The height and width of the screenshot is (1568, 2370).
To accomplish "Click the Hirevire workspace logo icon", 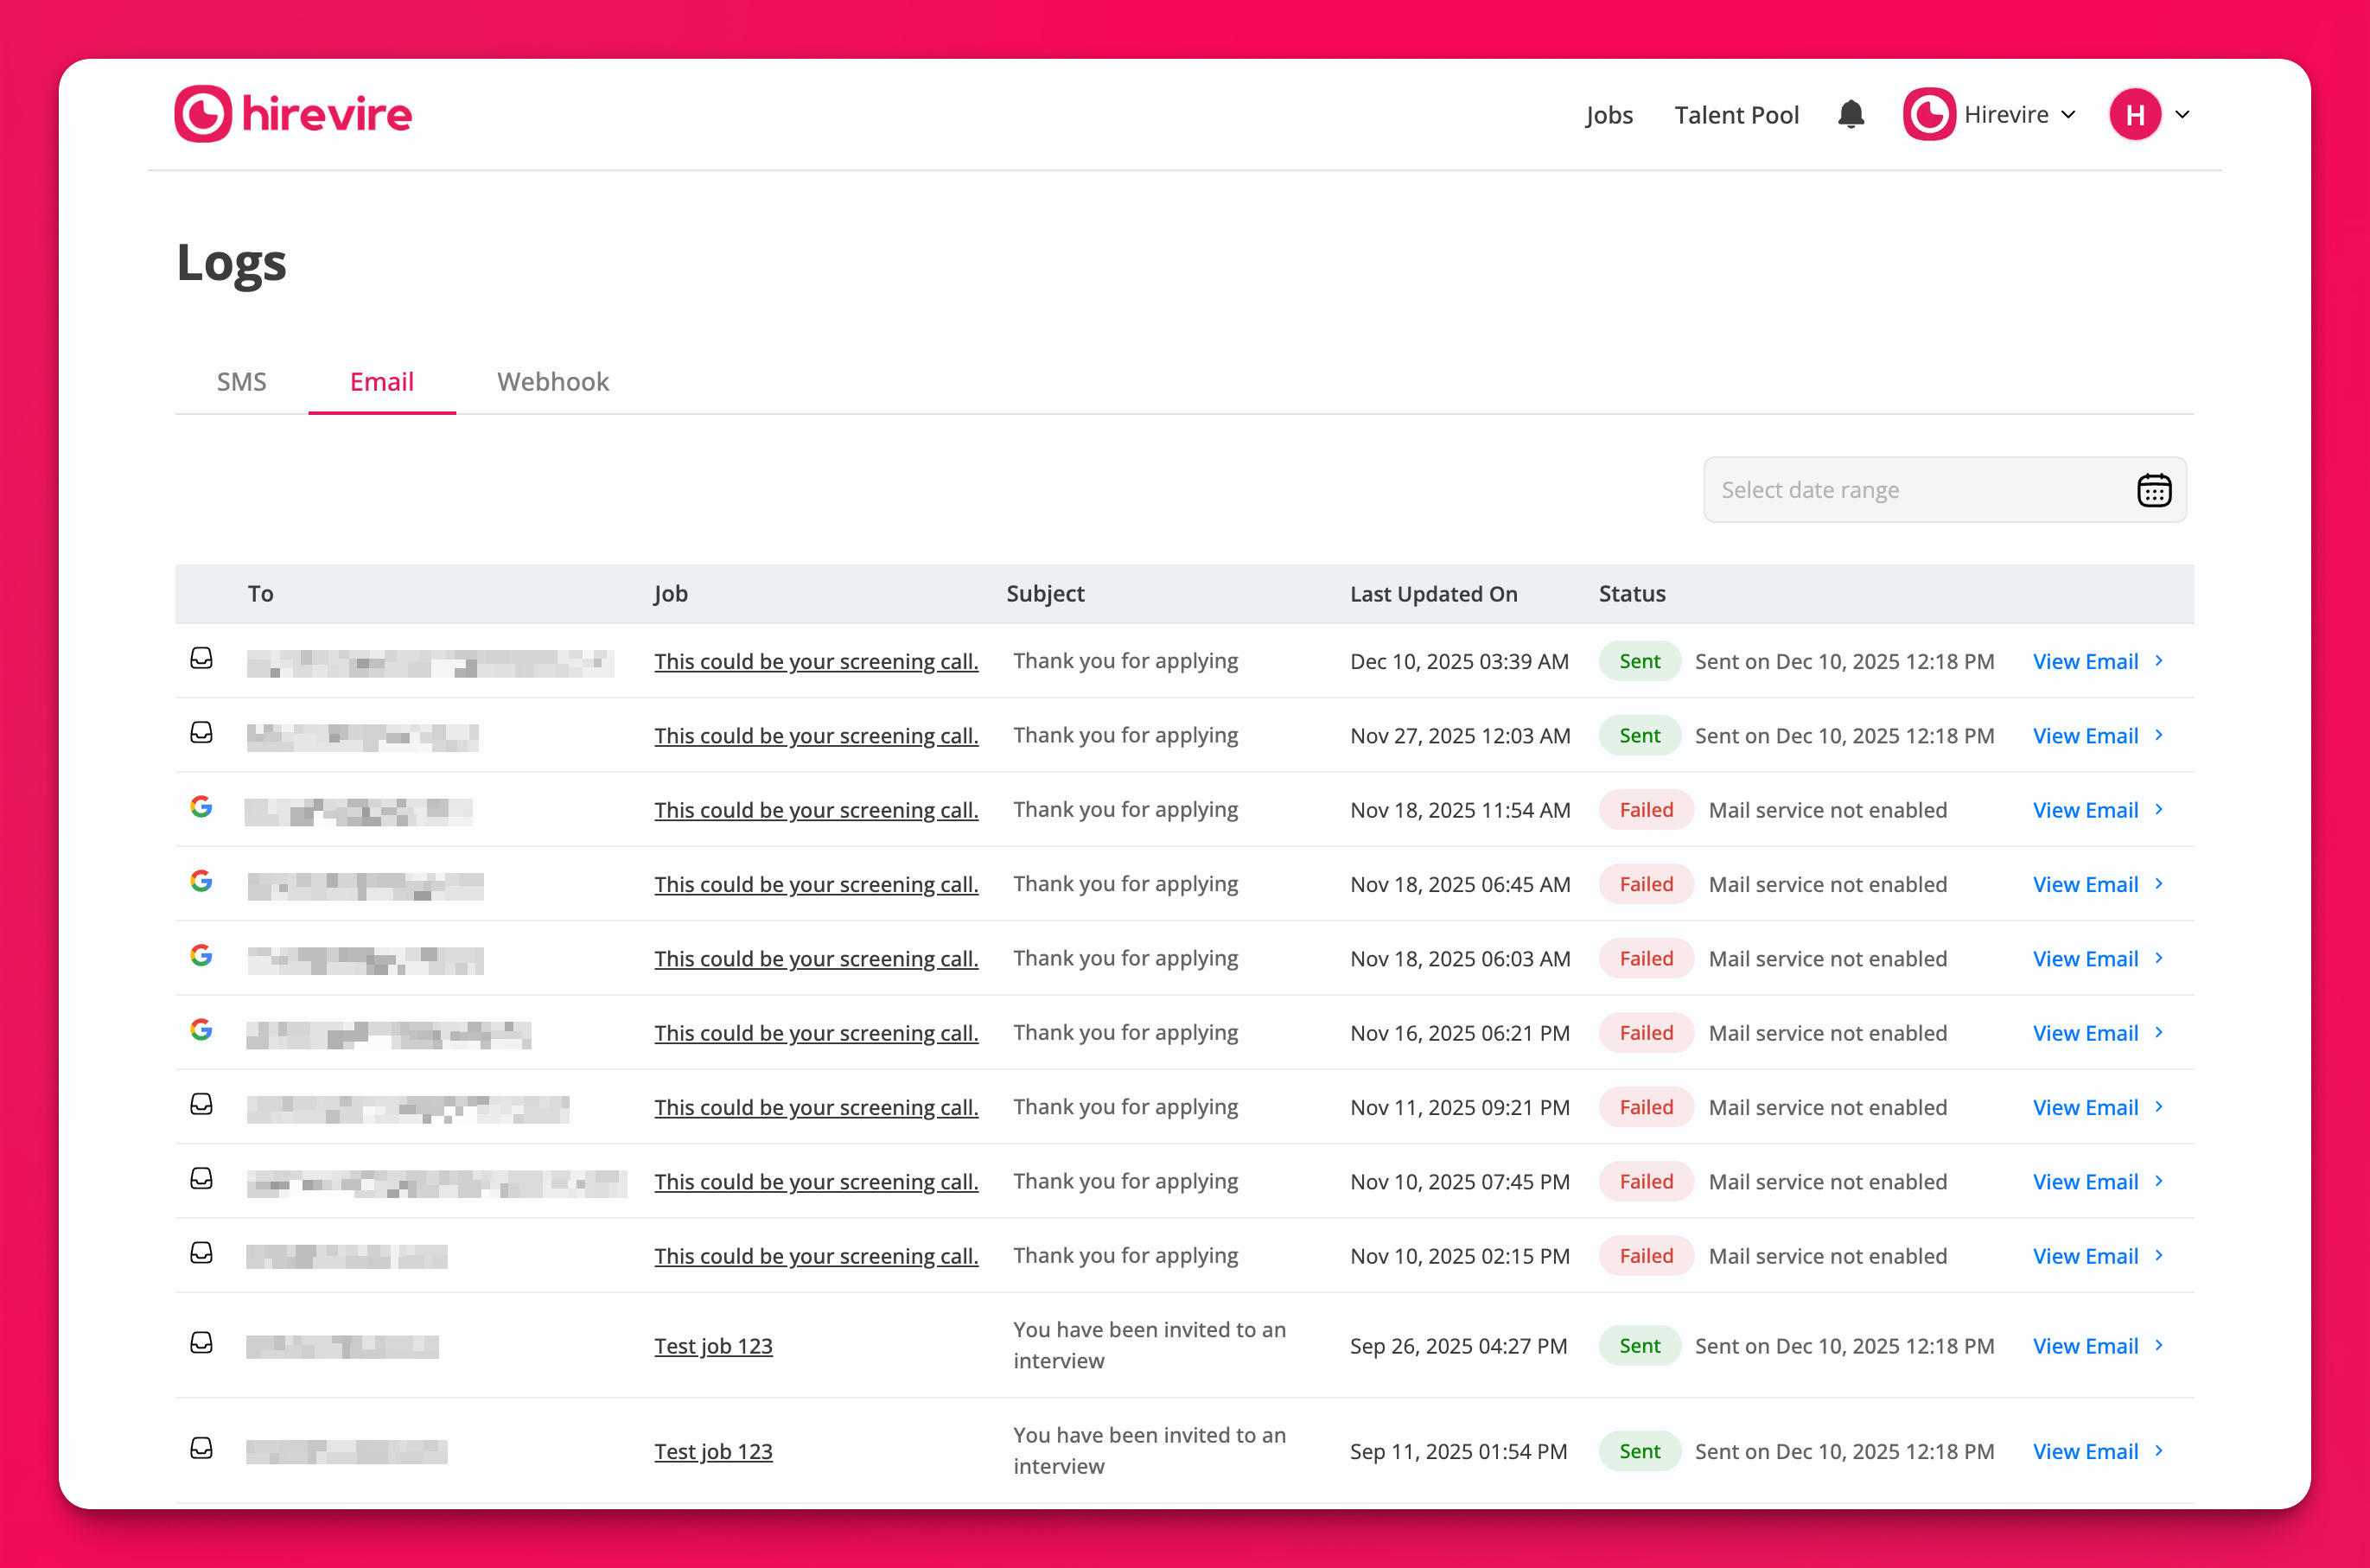I will 1929,115.
